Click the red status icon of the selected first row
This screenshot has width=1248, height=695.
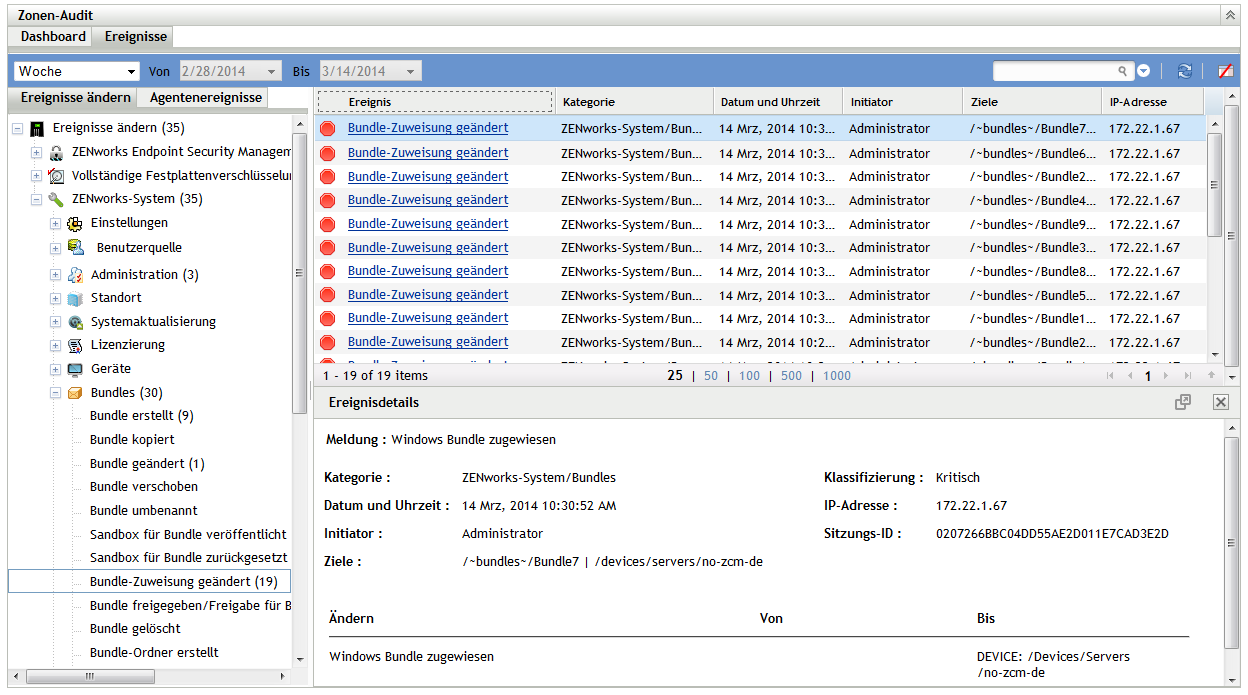[x=328, y=128]
